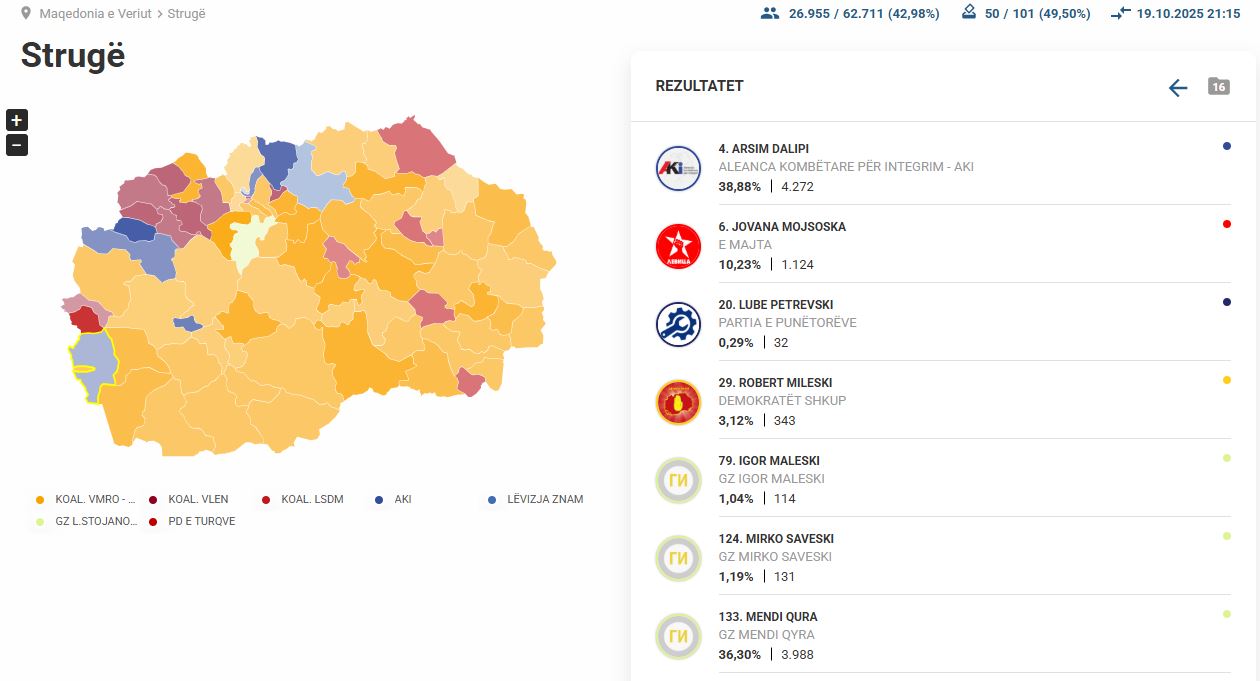The image size is (1260, 681).
Task: Zoom out of the map
Action: [x=17, y=145]
